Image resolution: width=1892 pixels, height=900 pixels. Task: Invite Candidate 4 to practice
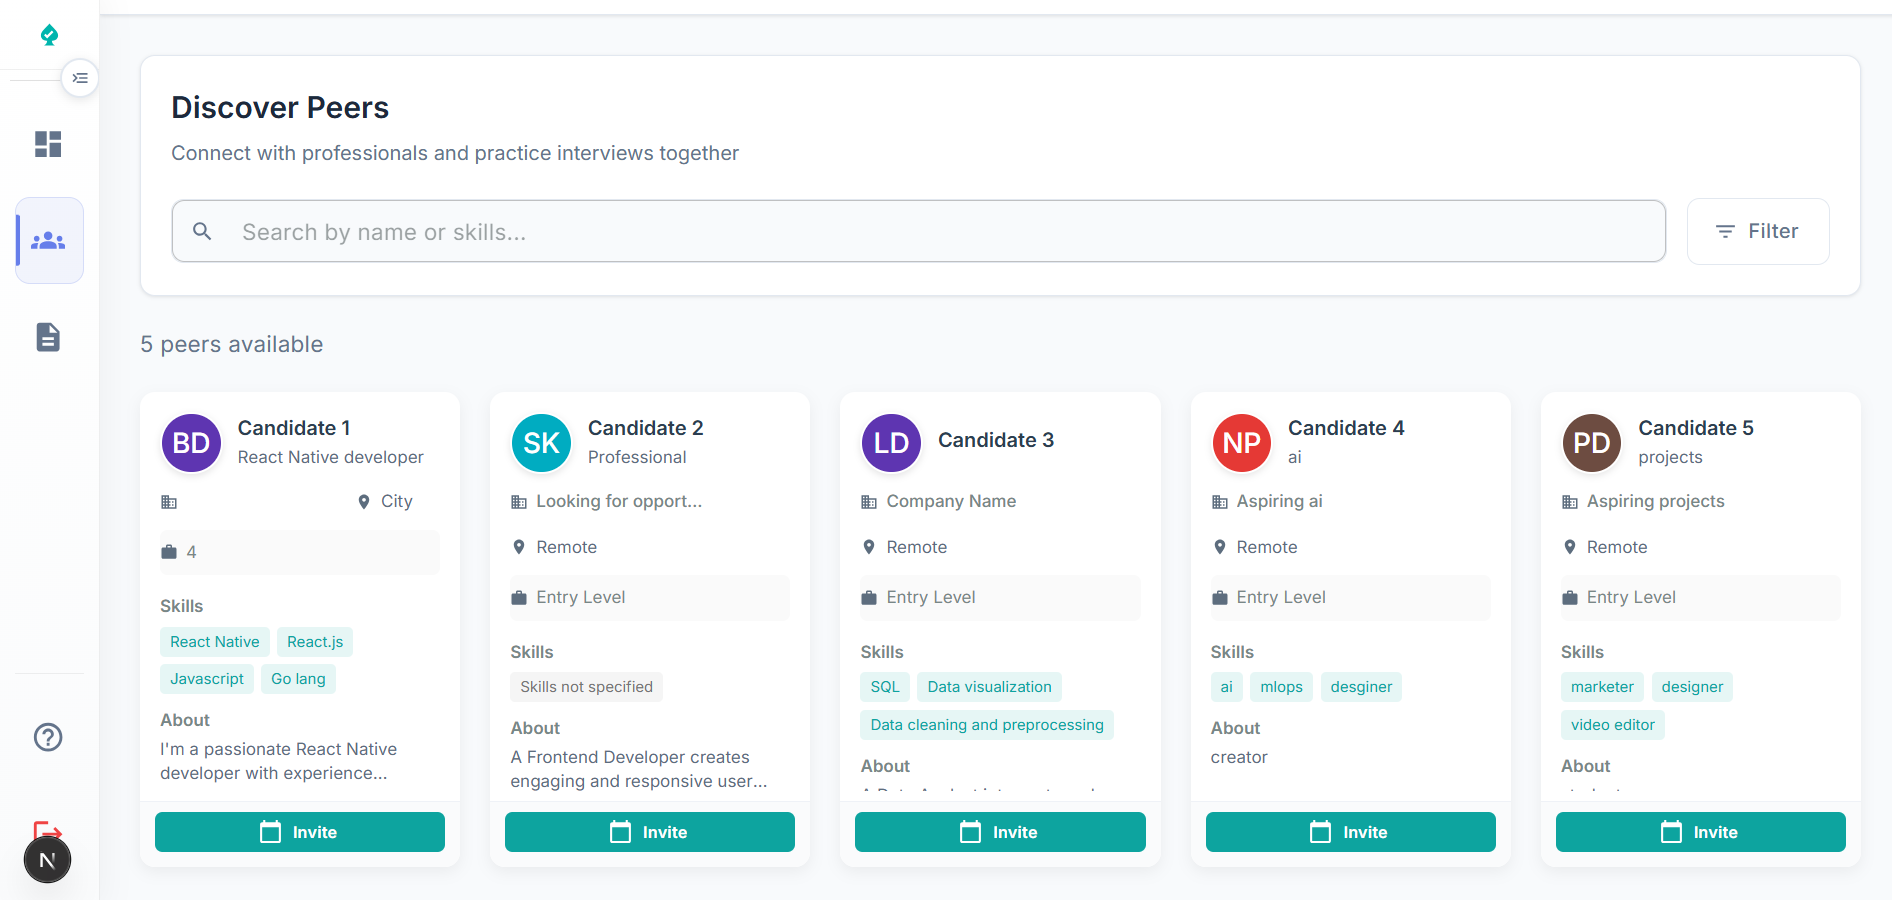pos(1350,832)
